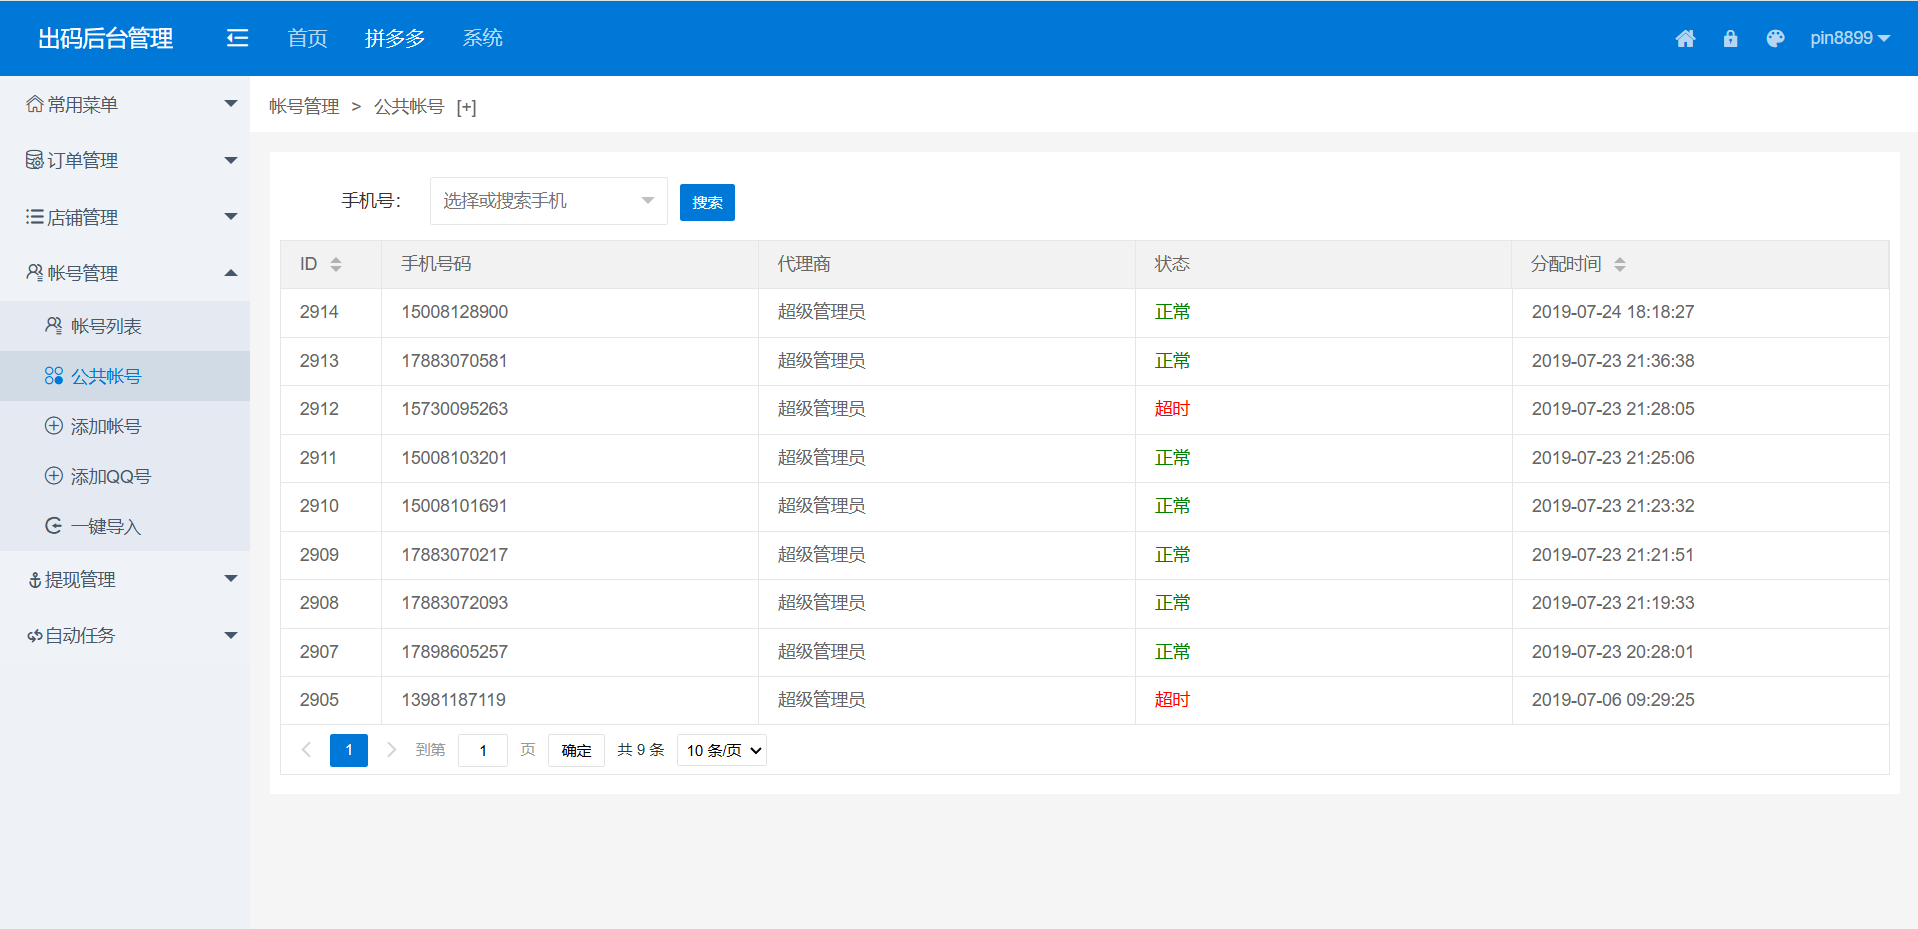Image resolution: width=1918 pixels, height=929 pixels.
Task: Collapse the sidebar using the hamburger icon
Action: 237,38
